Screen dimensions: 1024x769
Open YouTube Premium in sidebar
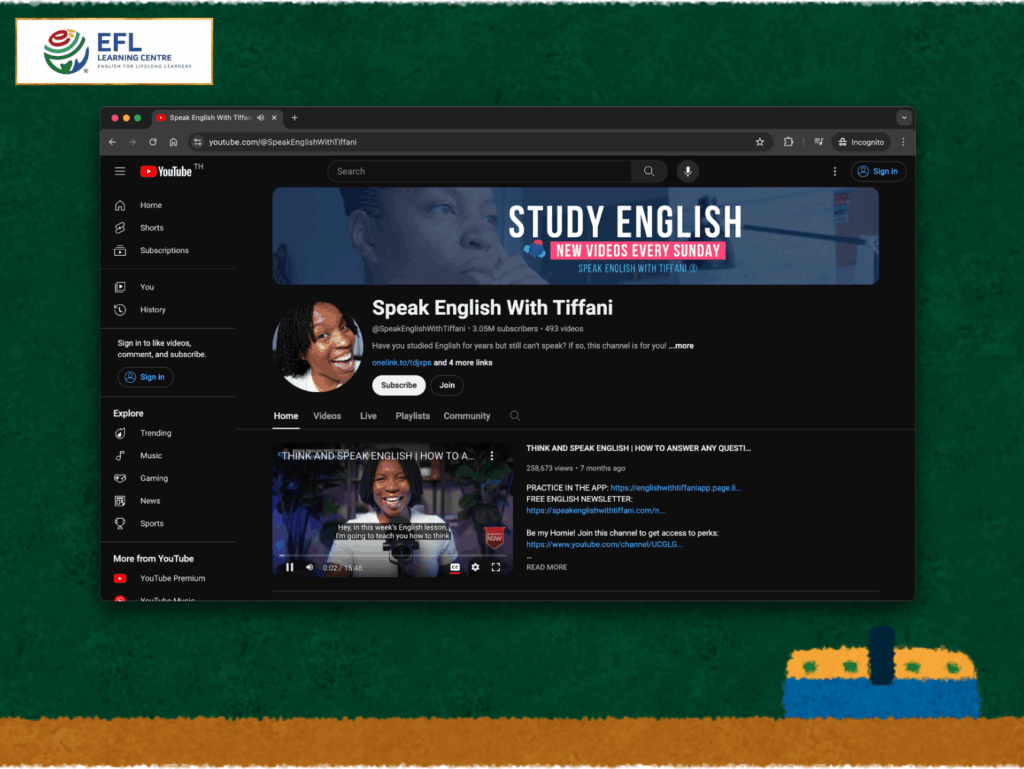(x=171, y=578)
